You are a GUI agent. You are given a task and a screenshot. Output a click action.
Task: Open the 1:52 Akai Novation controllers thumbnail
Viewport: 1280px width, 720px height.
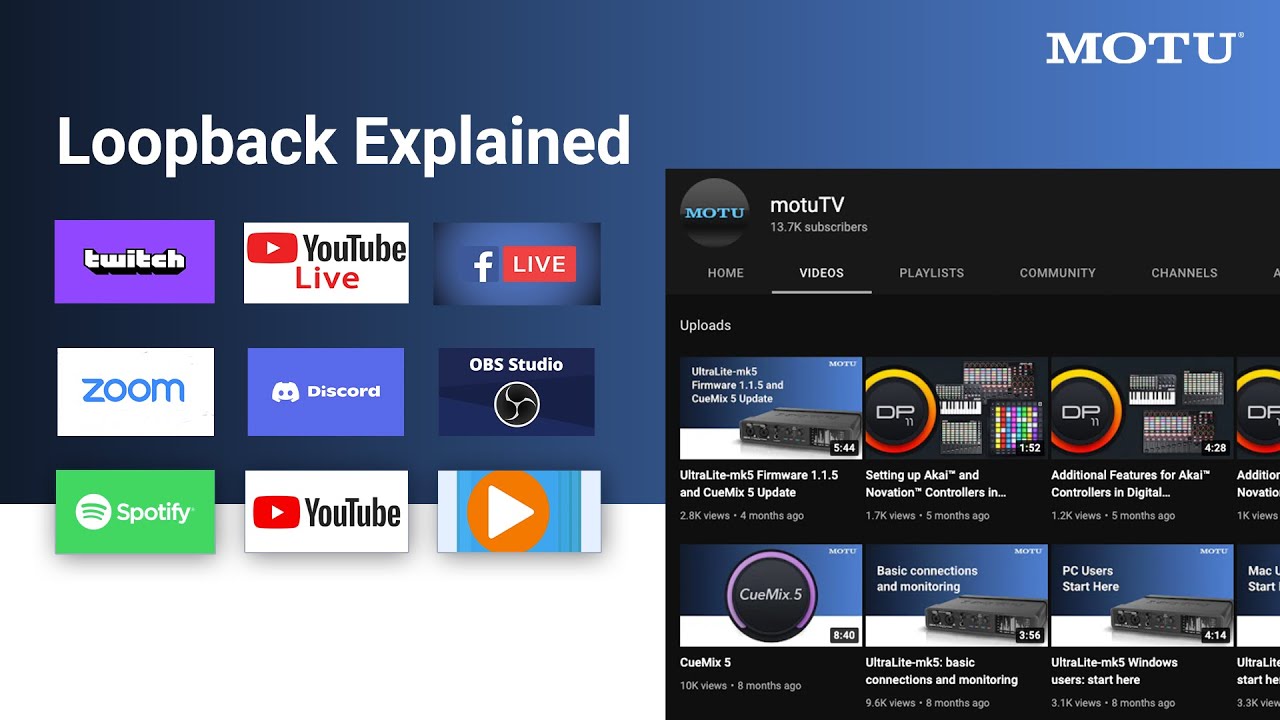coord(957,408)
